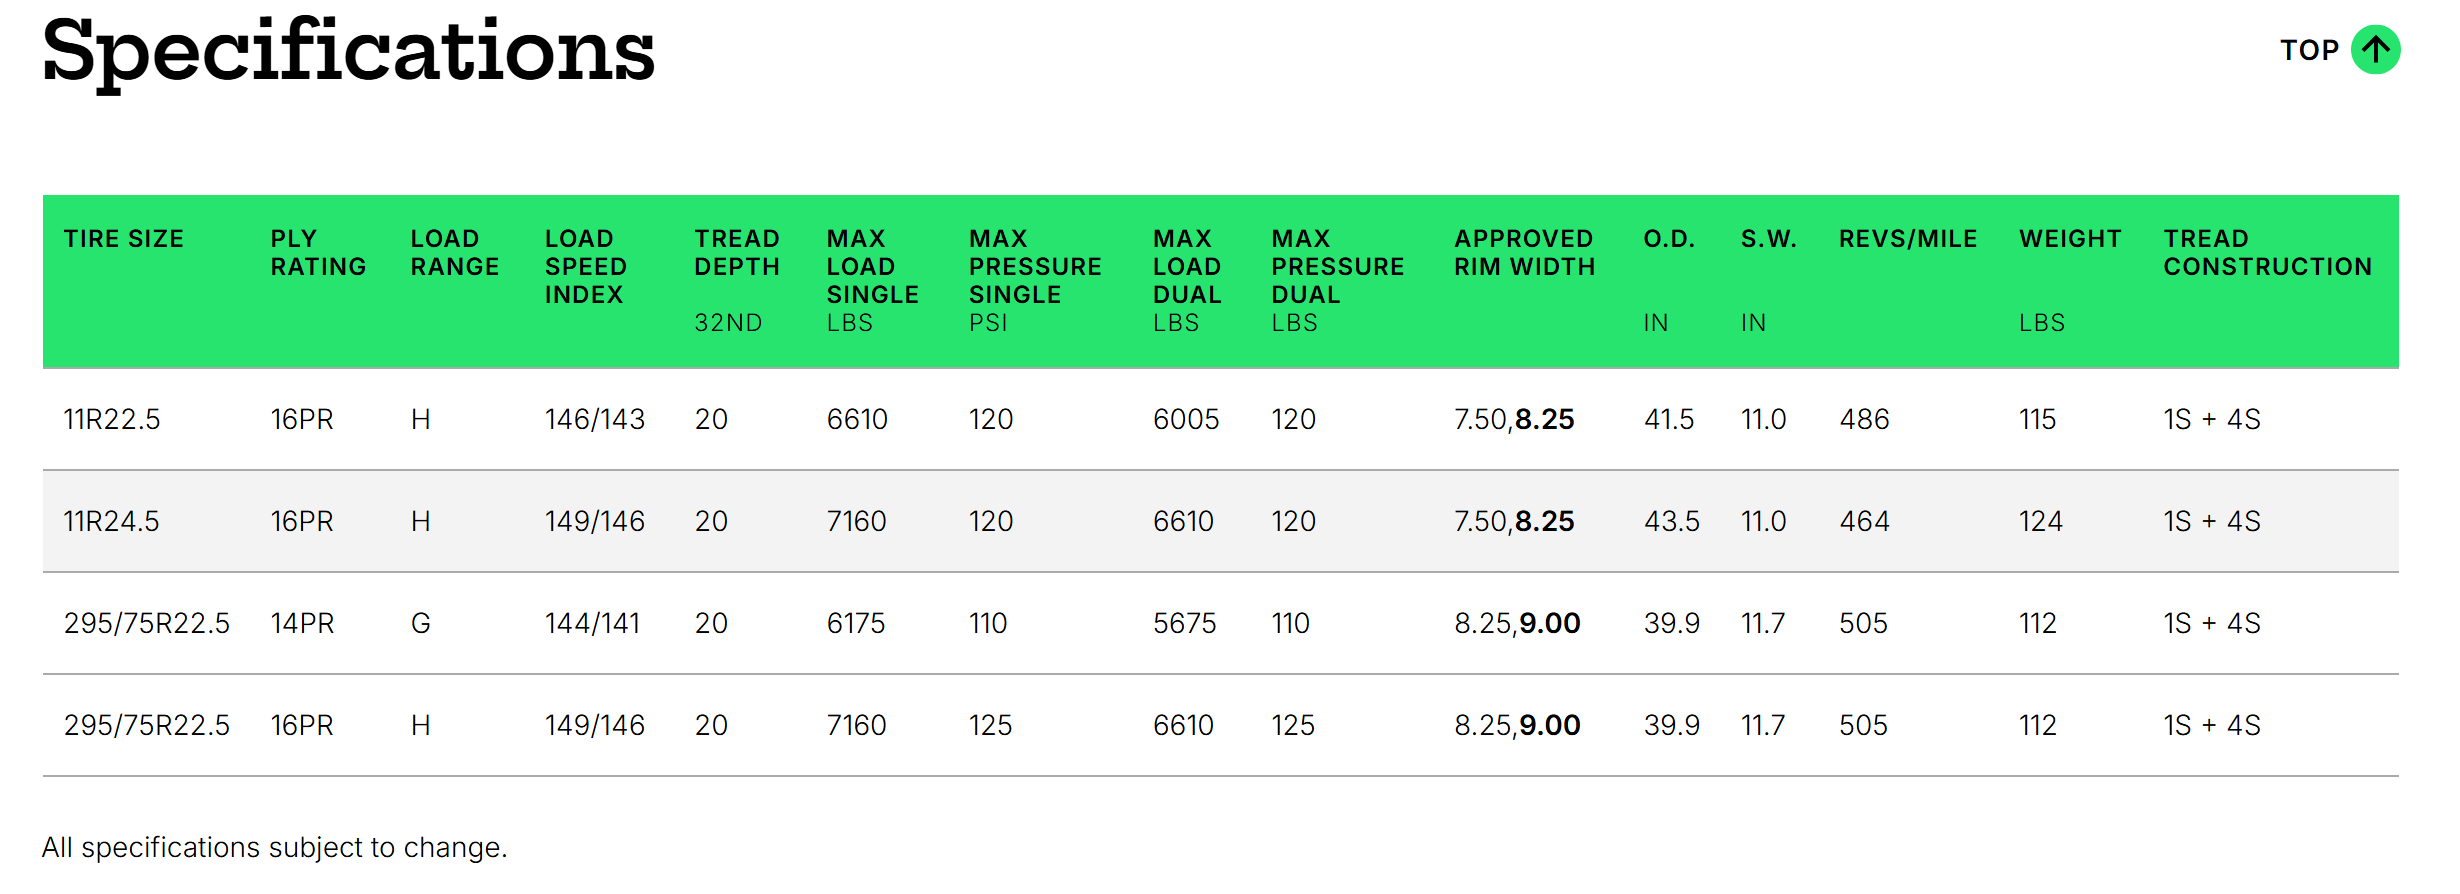Viewport: 2460px width, 894px height.
Task: Click the TIRE SIZE column header
Action: click(x=124, y=239)
